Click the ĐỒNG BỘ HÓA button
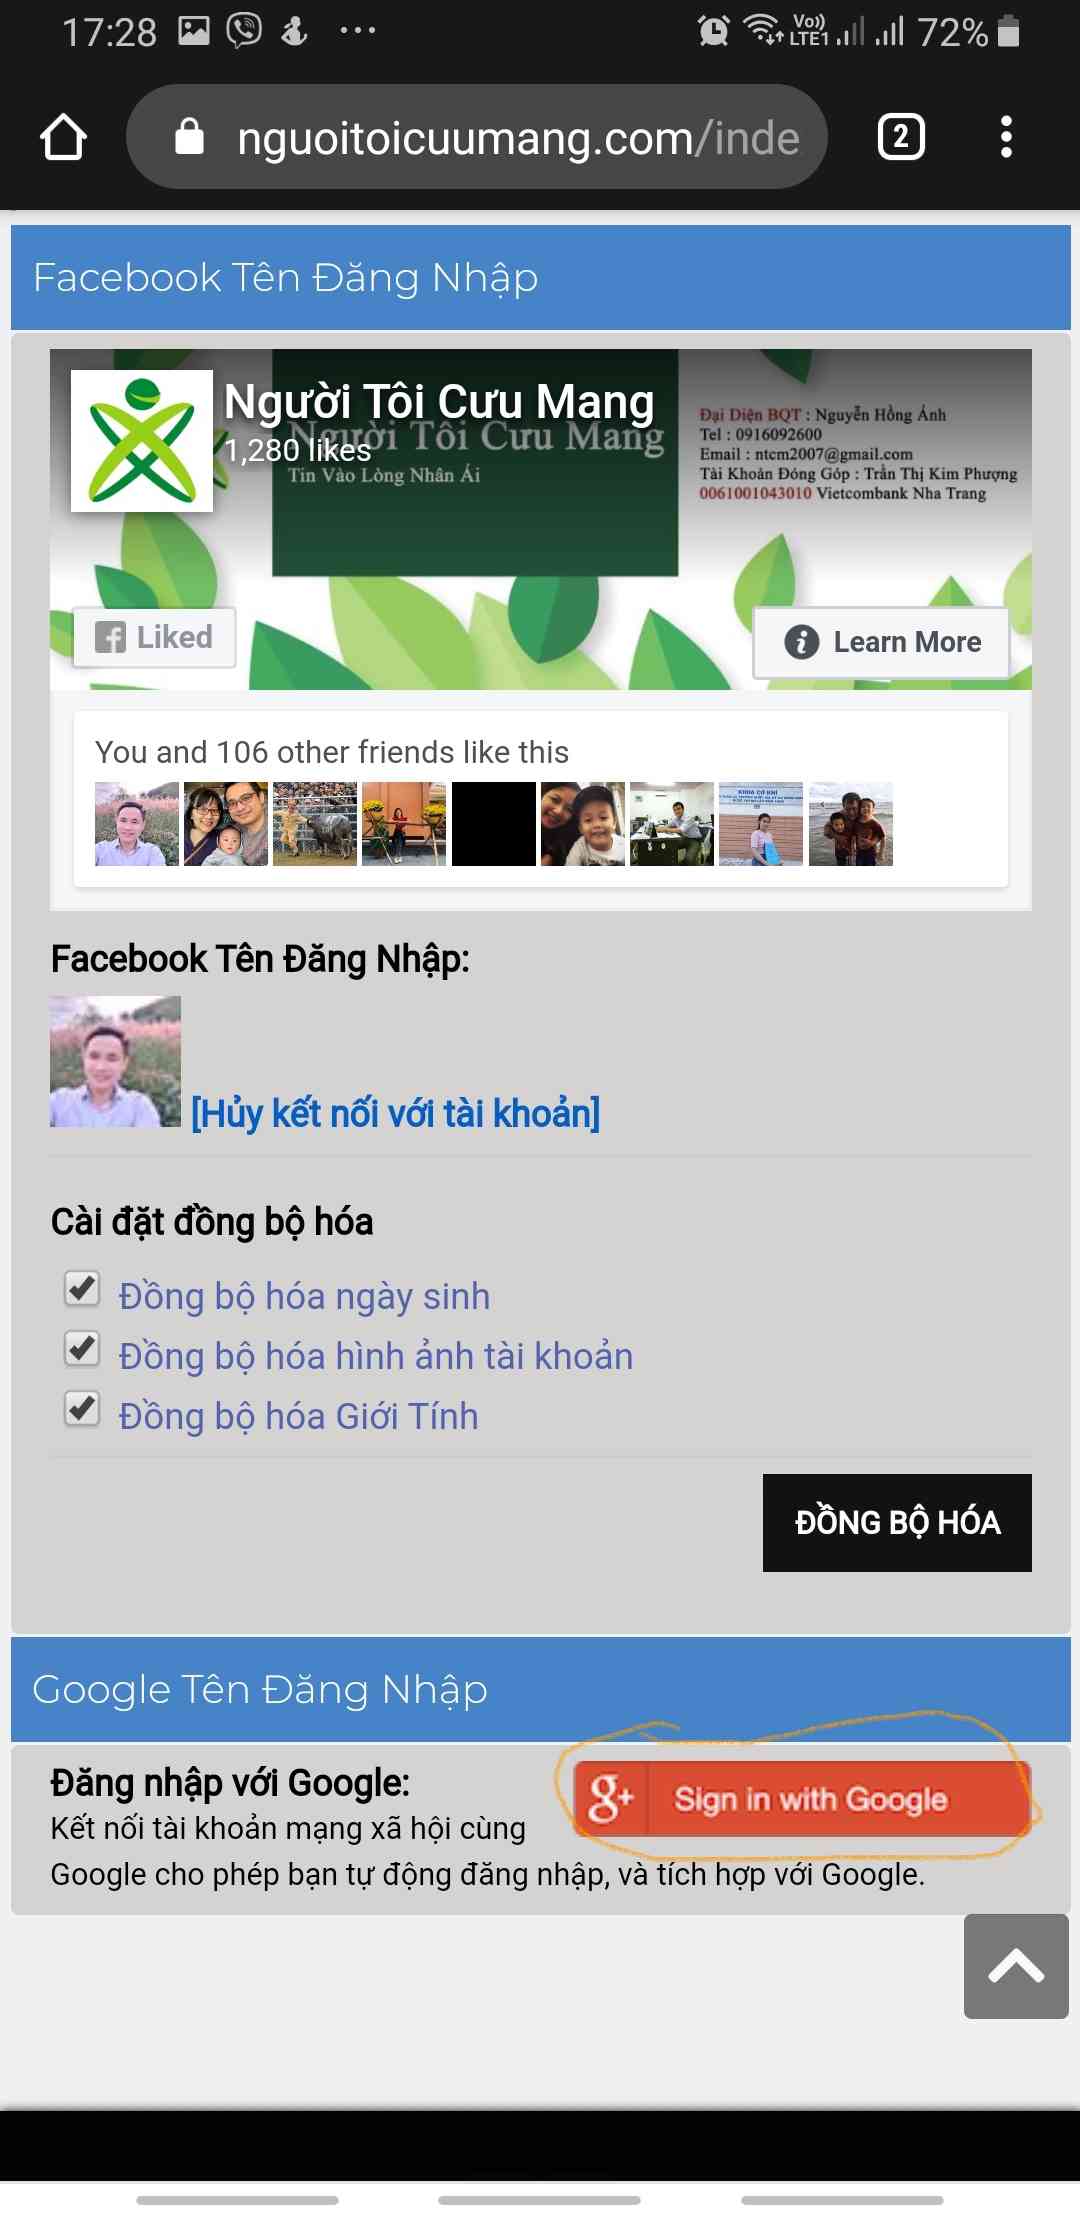The width and height of the screenshot is (1080, 2220). tap(897, 1523)
